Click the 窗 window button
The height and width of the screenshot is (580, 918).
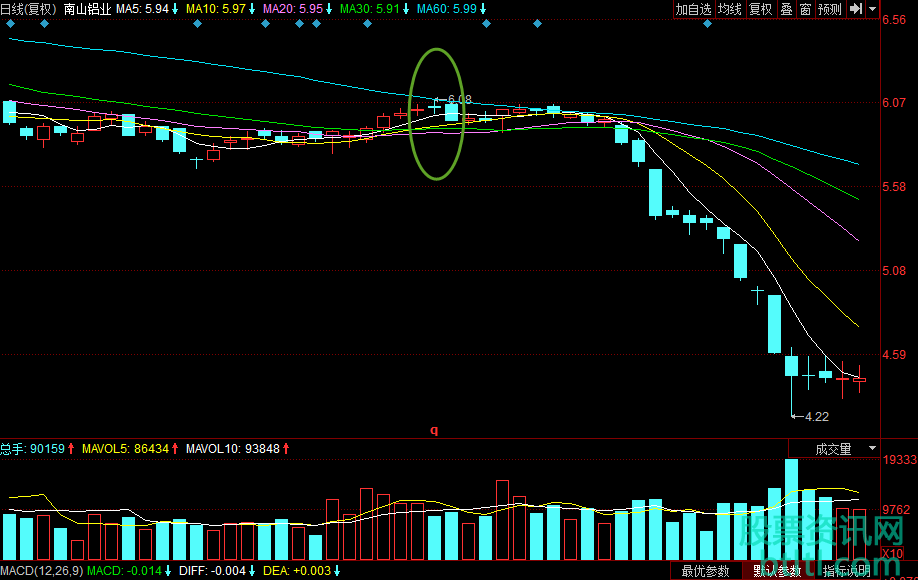[x=806, y=9]
